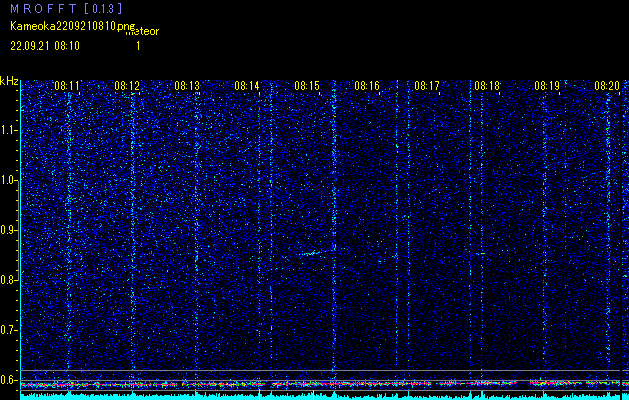Click the MROFFT [0.1.3] title text
The height and width of the screenshot is (400, 629).
66,9
